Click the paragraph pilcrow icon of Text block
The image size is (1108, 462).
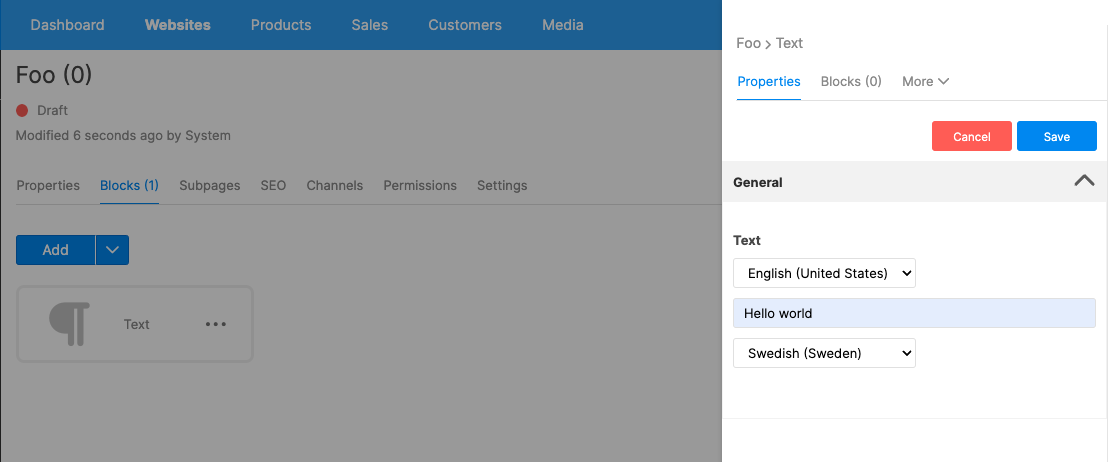69,324
